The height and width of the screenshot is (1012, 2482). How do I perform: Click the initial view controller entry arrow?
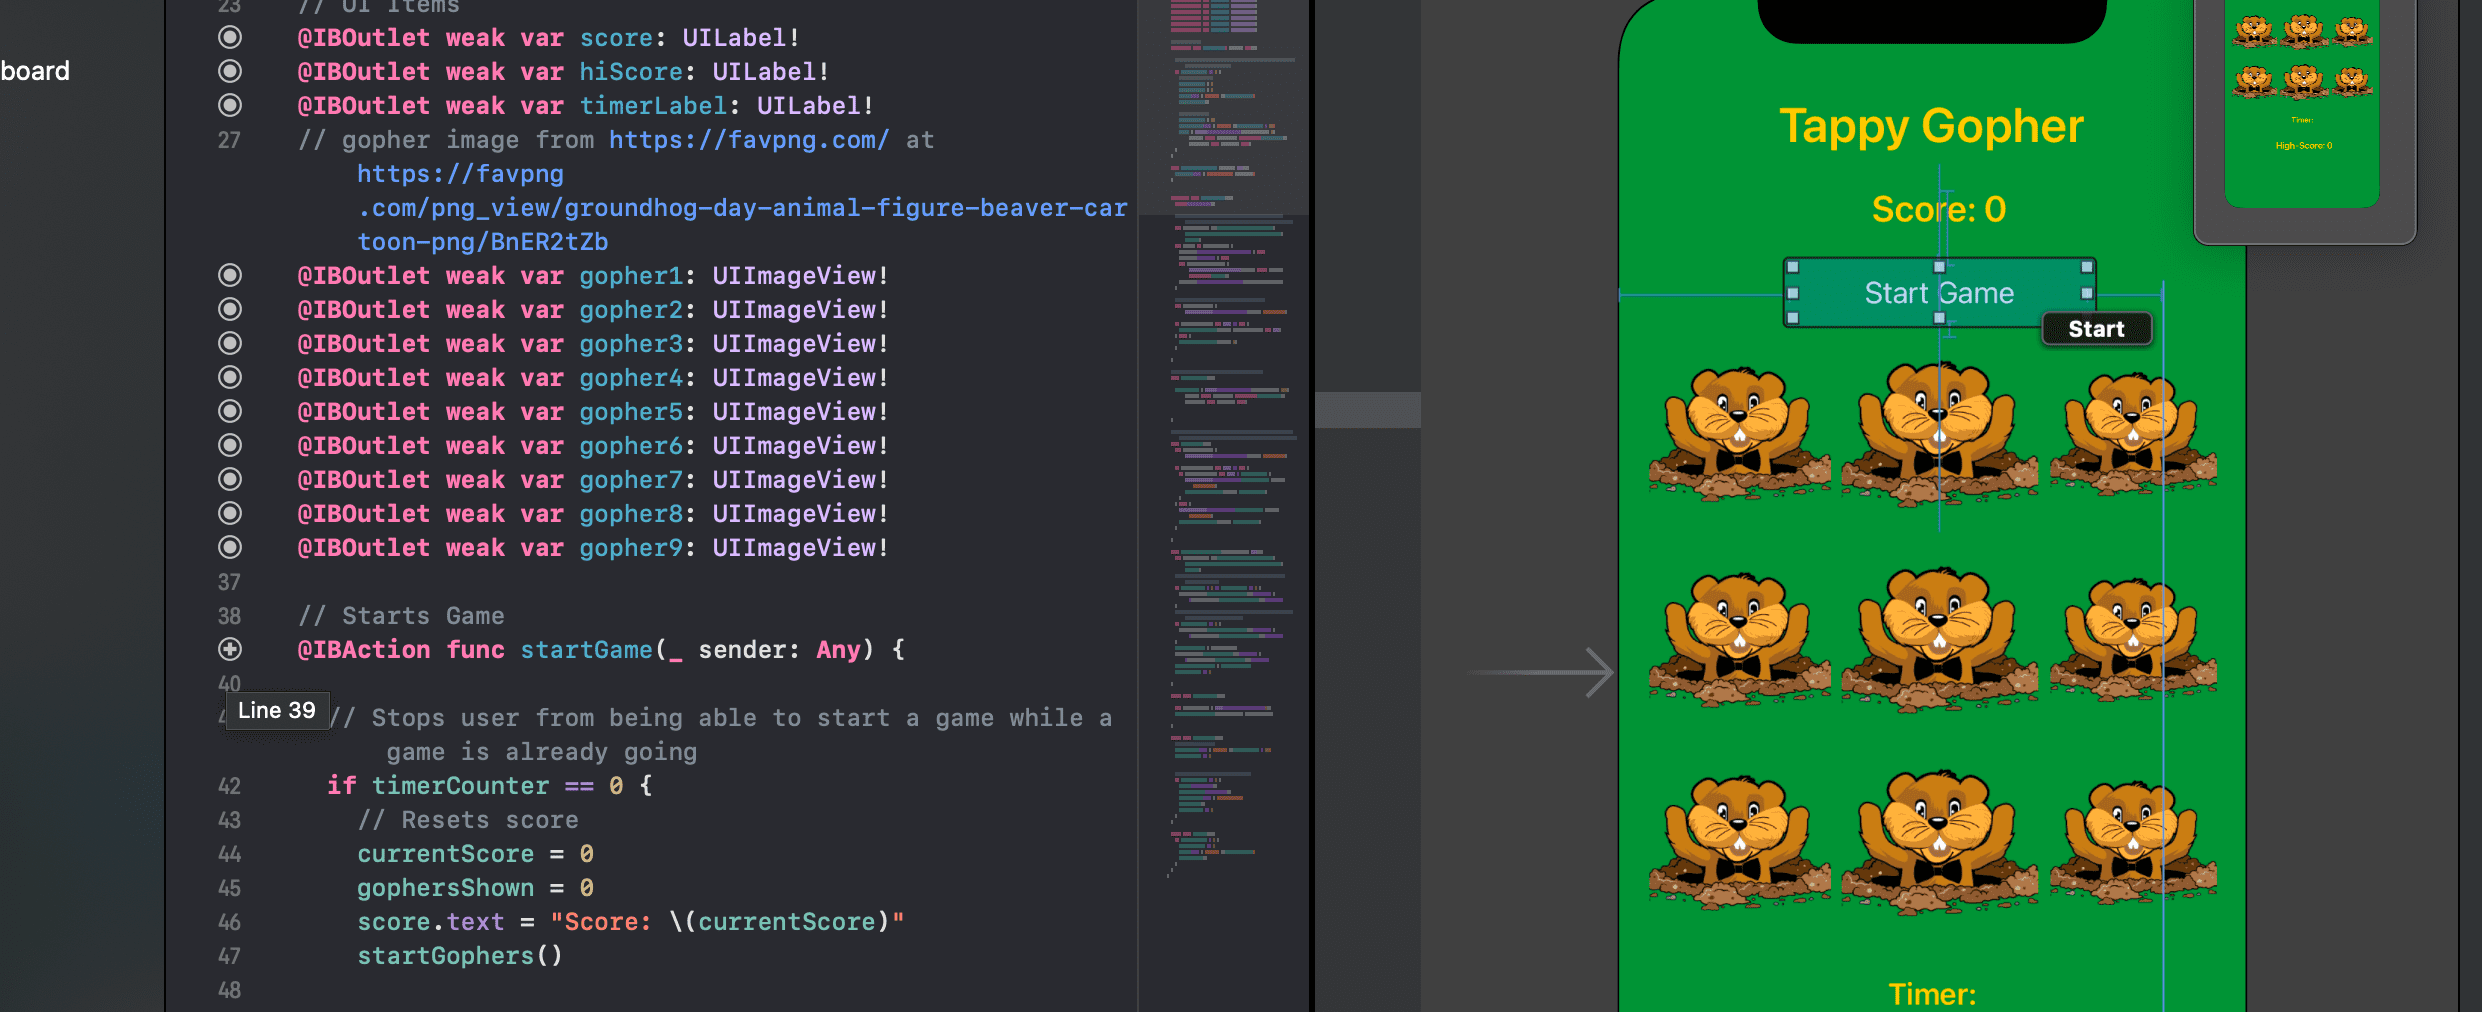[1541, 672]
